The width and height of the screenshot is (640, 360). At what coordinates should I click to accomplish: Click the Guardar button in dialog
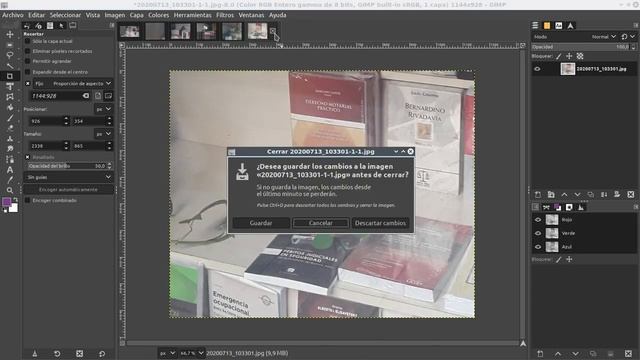261,223
